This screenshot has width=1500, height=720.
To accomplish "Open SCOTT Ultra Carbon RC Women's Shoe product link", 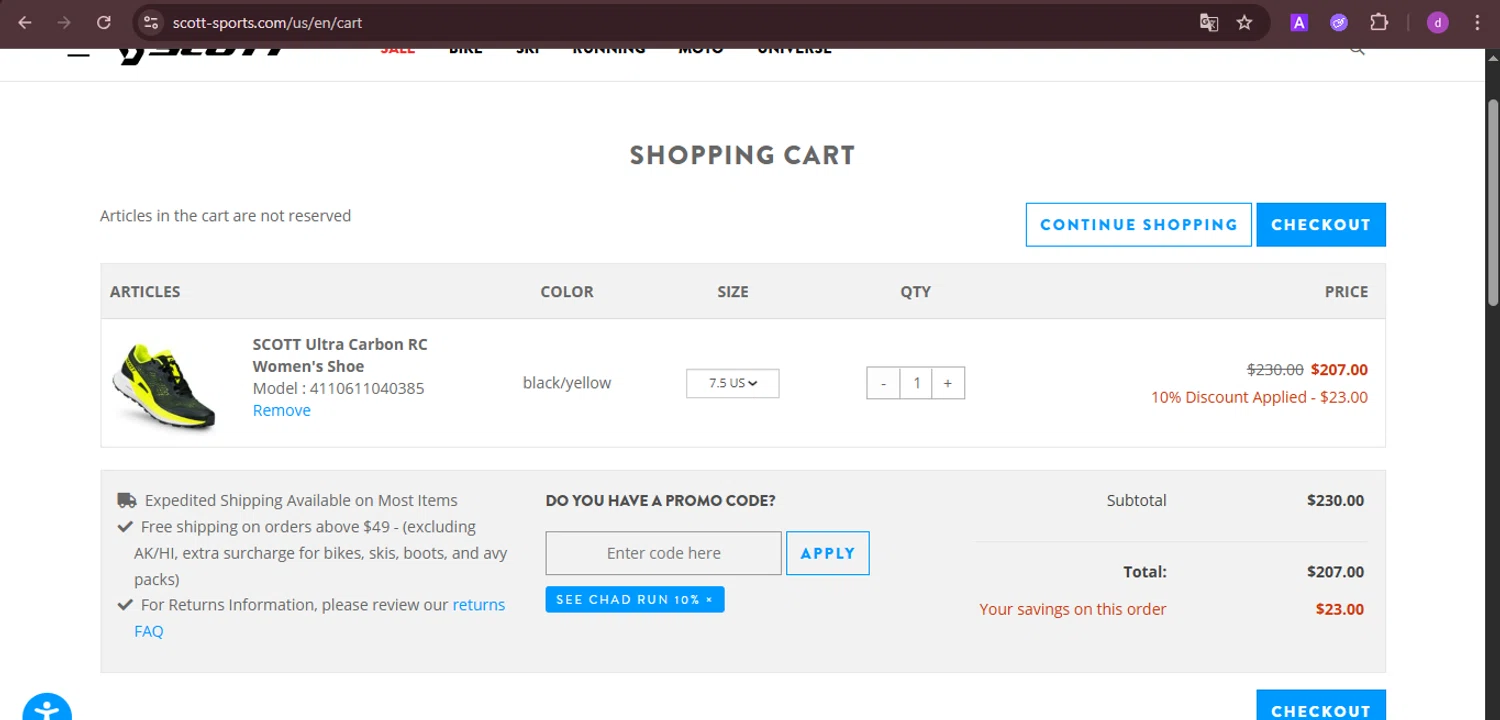I will [340, 355].
